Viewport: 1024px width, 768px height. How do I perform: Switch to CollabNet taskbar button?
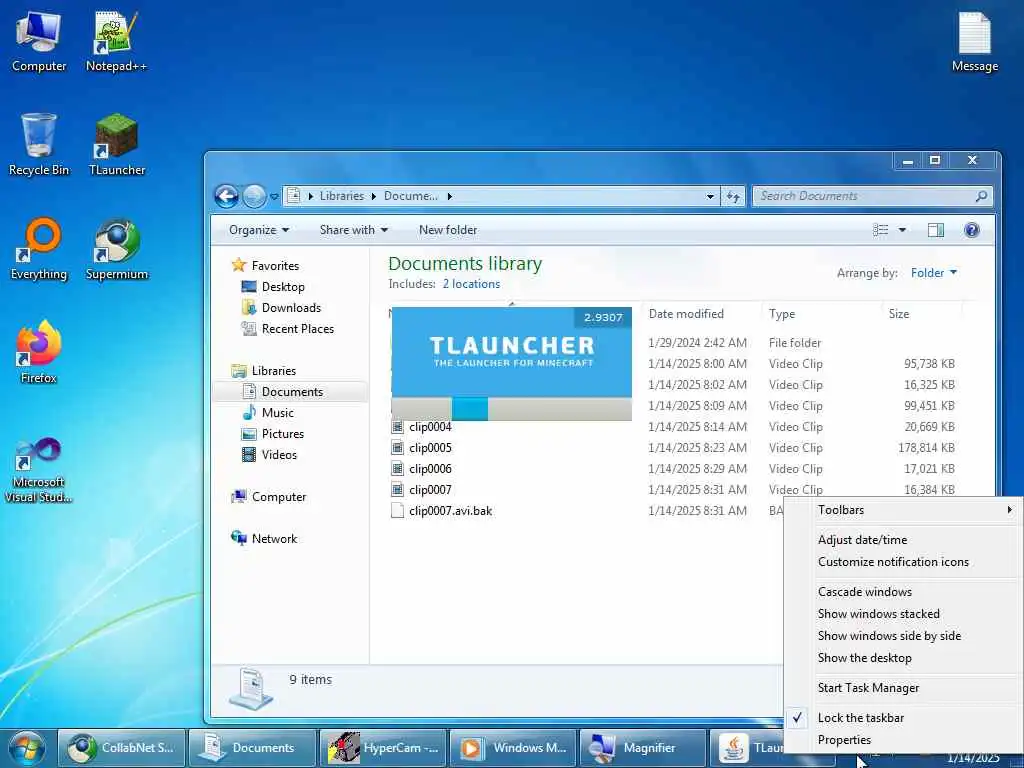(121, 748)
